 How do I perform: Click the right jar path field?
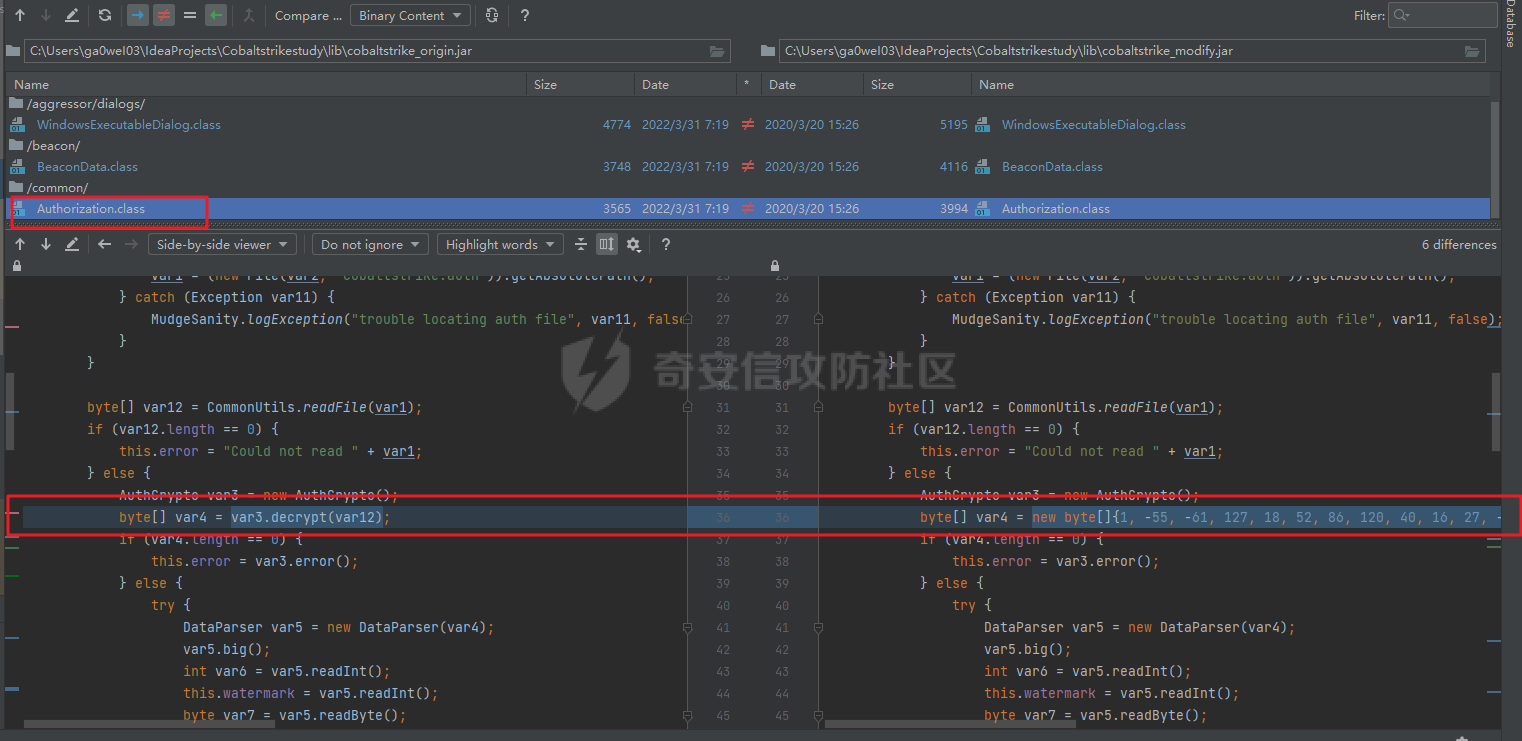tap(1132, 51)
